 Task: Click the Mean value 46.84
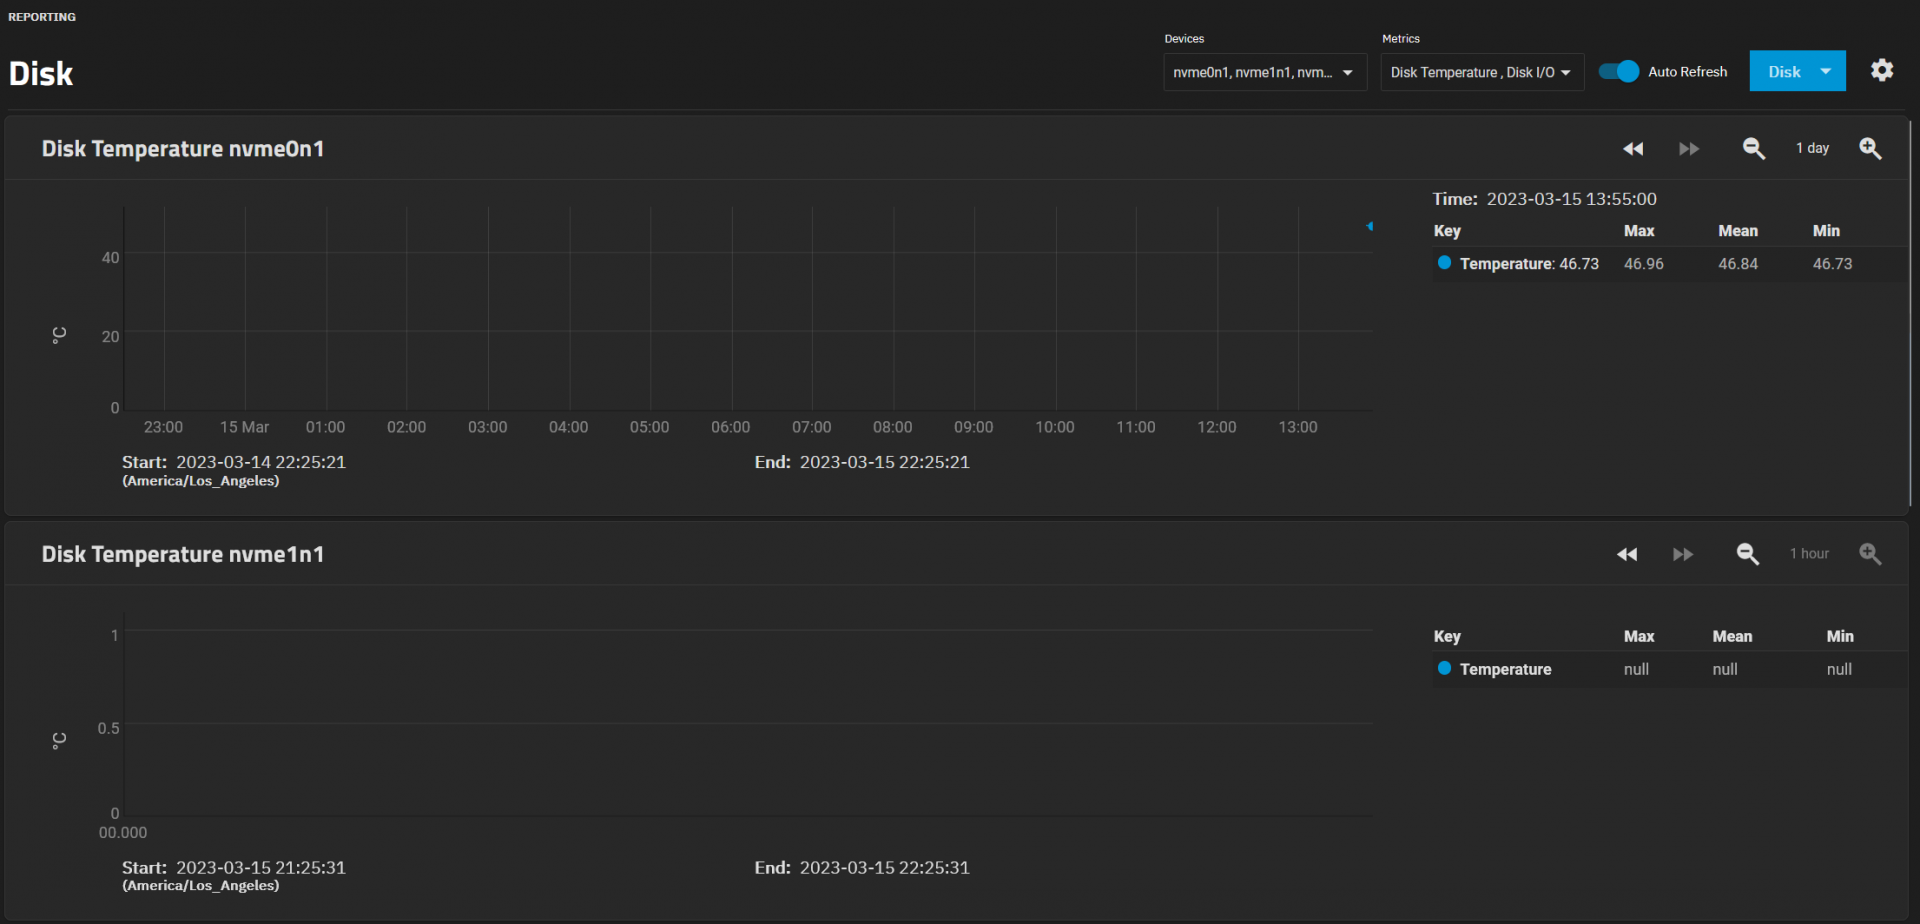[1738, 264]
